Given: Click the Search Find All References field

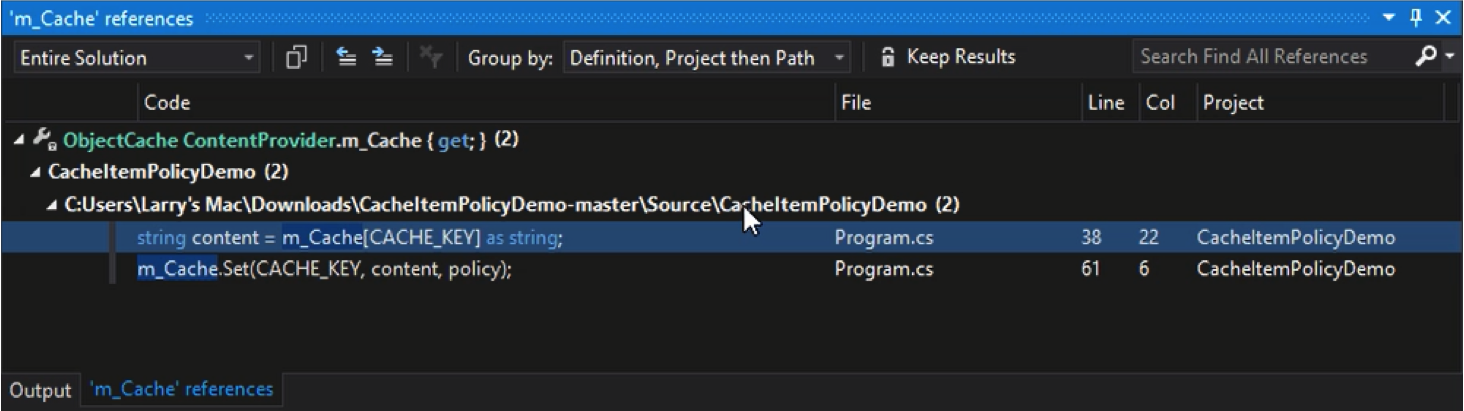Looking at the screenshot, I should point(1272,57).
